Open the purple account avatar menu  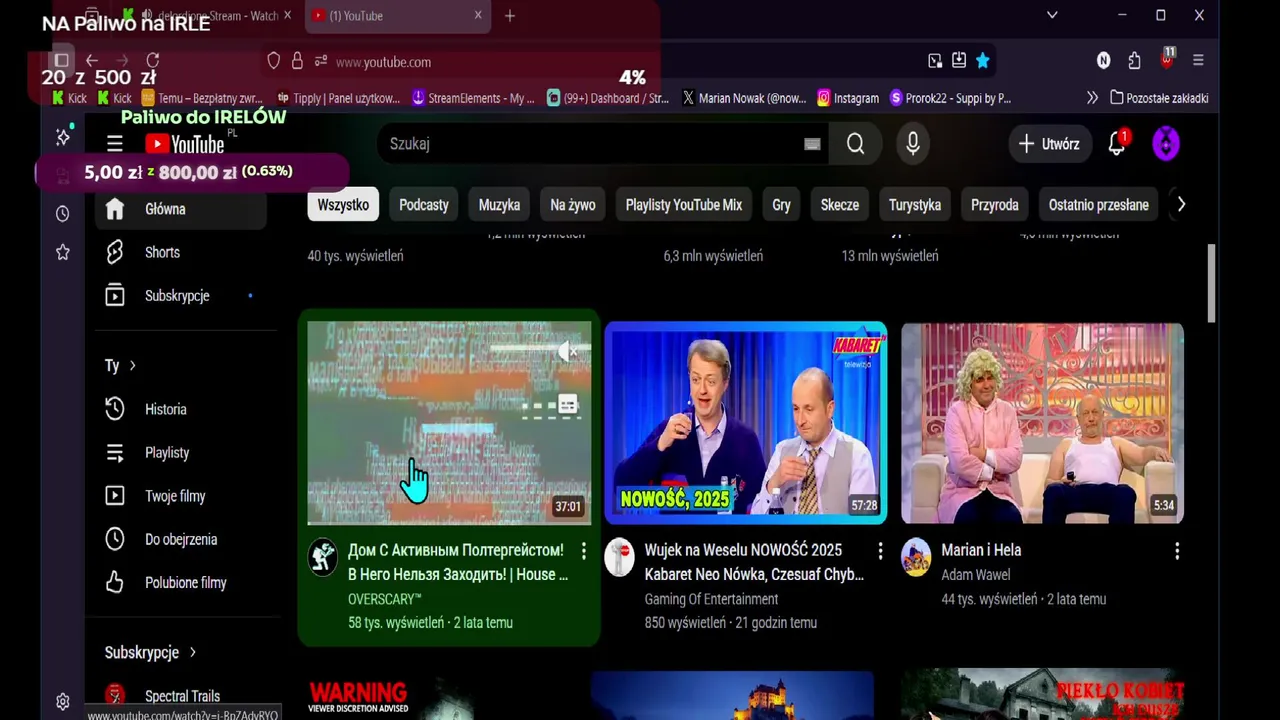pos(1166,144)
